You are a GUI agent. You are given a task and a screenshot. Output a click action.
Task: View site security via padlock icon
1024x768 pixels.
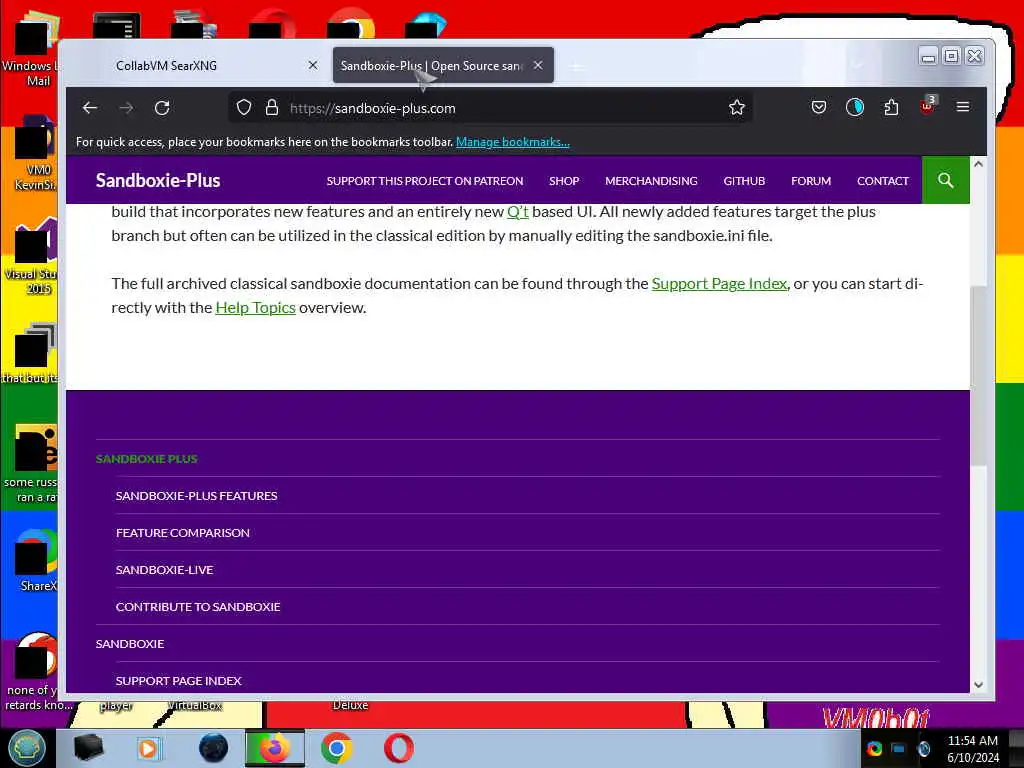[272, 108]
